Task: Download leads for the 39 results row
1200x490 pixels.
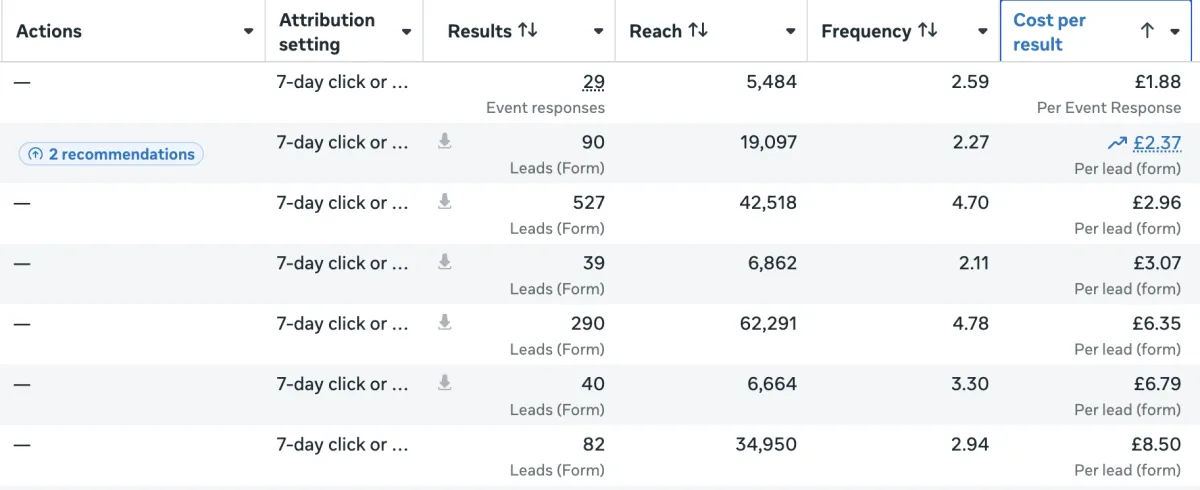Action: 445,262
